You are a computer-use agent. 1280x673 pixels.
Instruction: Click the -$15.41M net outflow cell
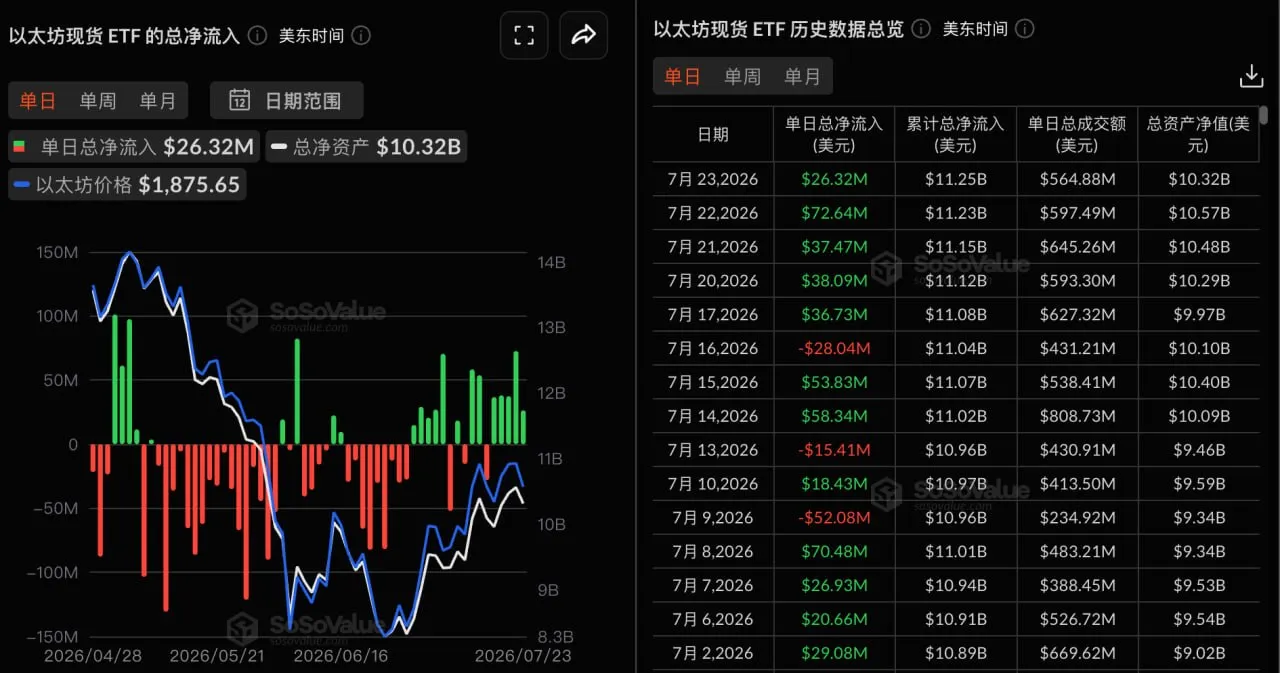click(x=834, y=450)
